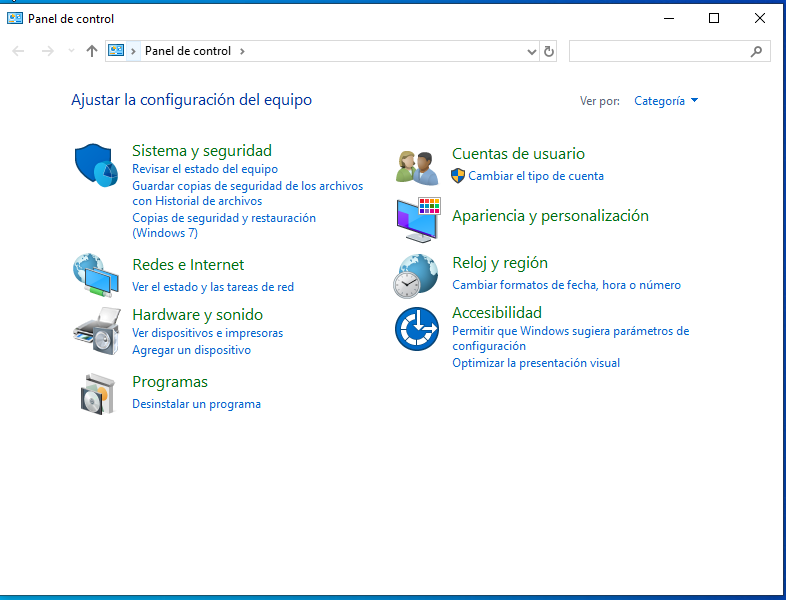Click Agregar un dispositivo
The height and width of the screenshot is (600, 786).
click(x=191, y=350)
